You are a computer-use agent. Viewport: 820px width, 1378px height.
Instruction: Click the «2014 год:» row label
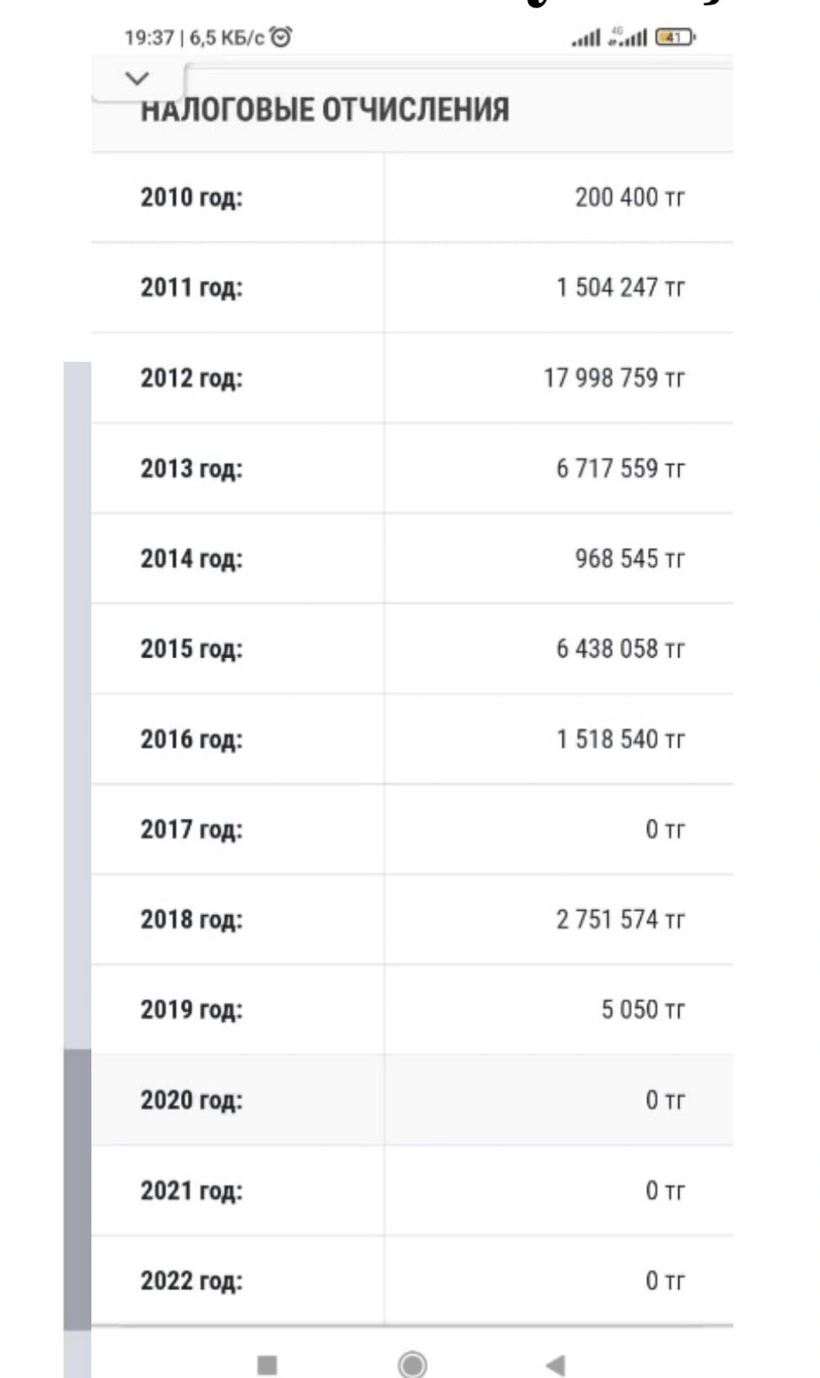pyautogui.click(x=192, y=559)
